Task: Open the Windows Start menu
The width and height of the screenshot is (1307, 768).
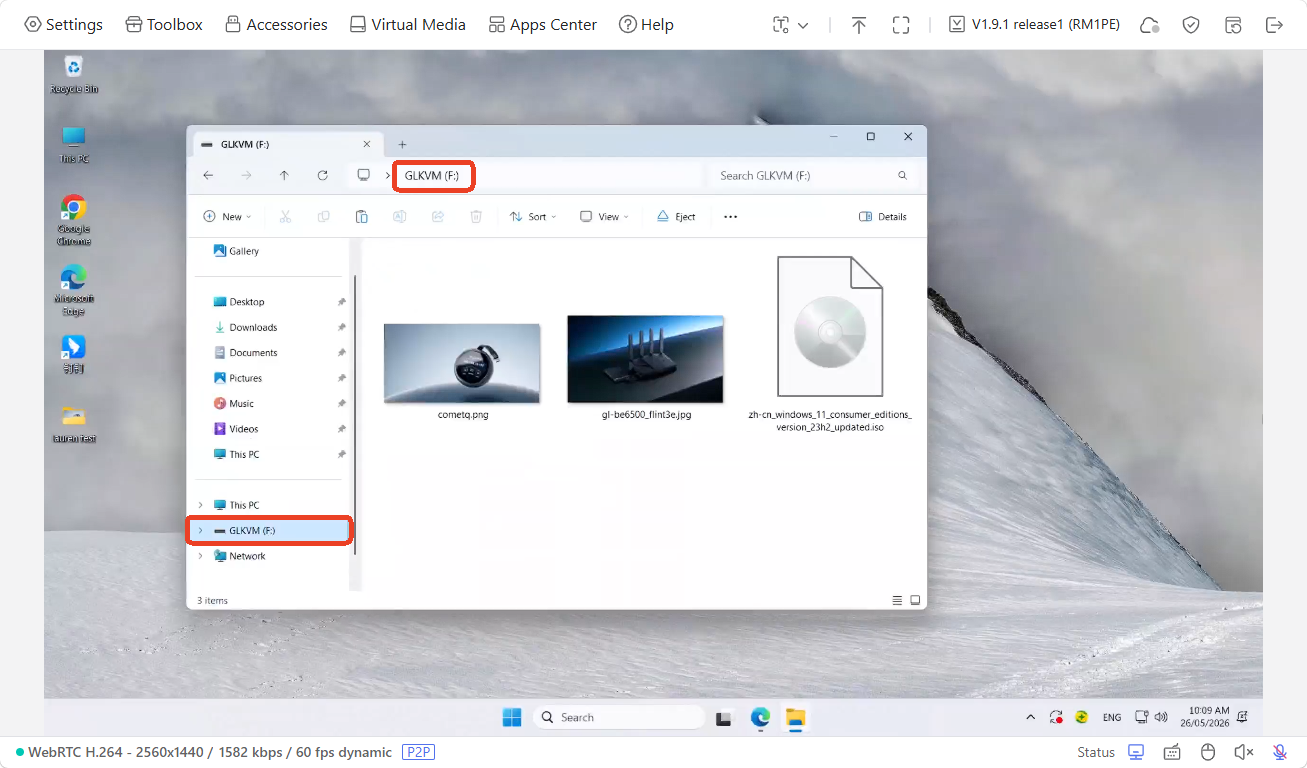Action: [512, 717]
